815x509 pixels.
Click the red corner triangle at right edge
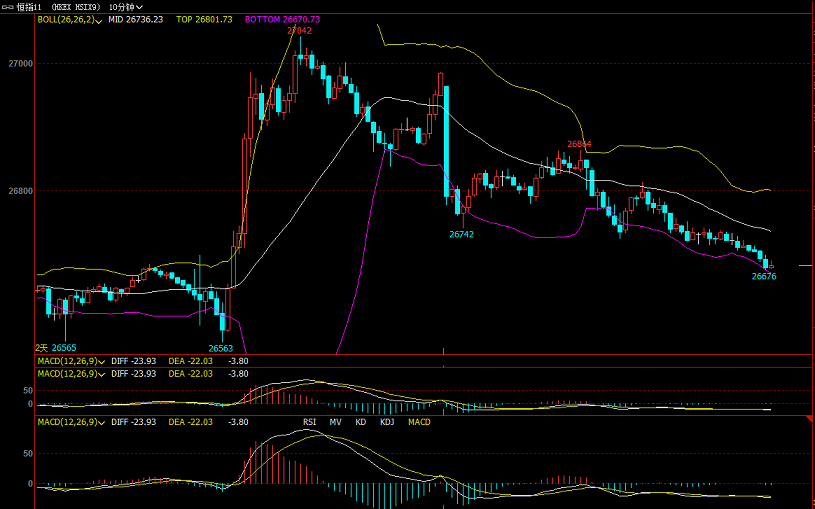tap(808, 416)
